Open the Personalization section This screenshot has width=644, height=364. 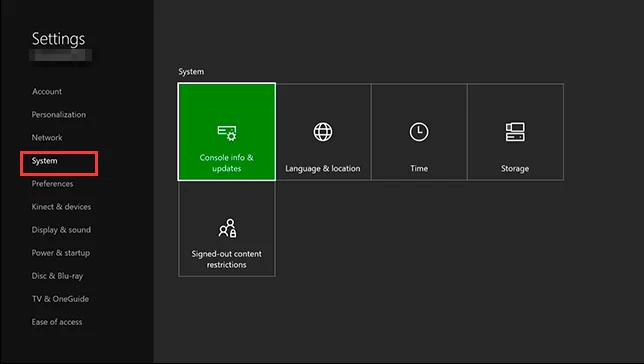pos(59,115)
